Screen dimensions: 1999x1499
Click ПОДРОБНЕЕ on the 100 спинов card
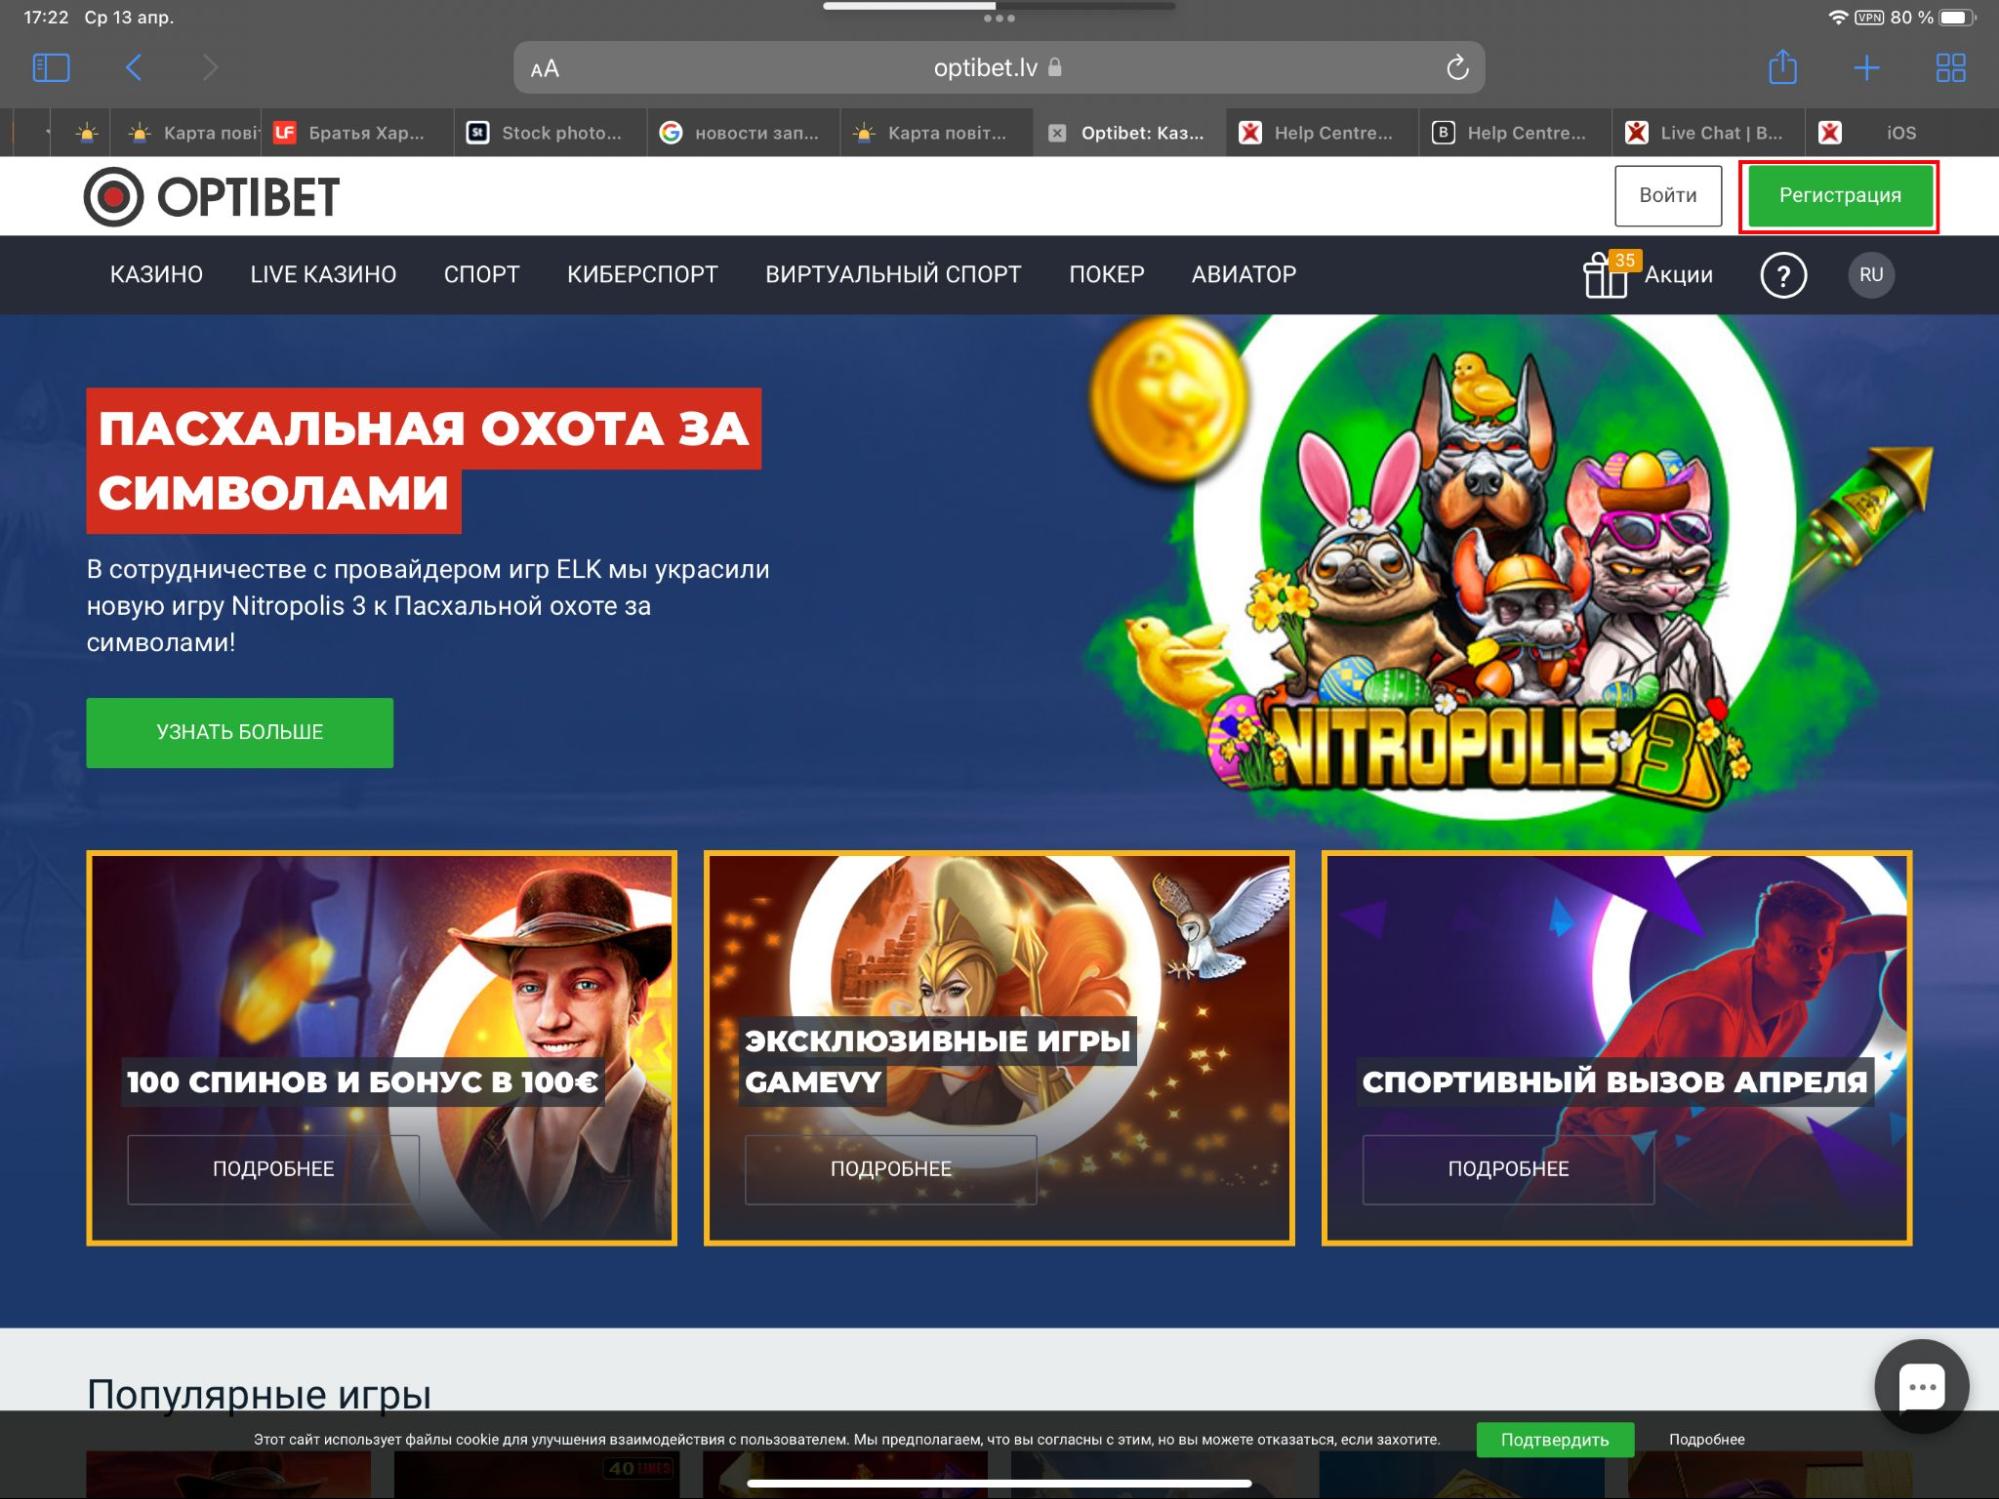pos(273,1168)
